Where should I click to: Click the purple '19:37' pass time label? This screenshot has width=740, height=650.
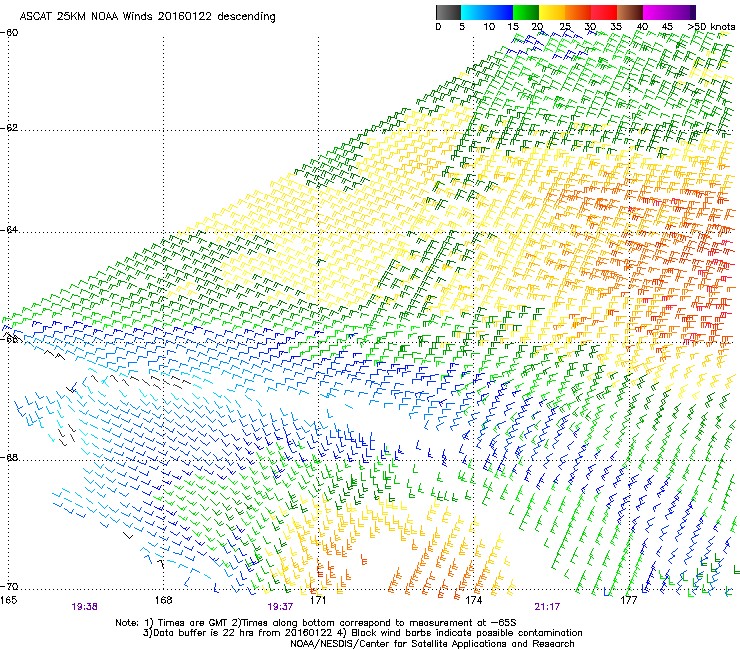280,607
